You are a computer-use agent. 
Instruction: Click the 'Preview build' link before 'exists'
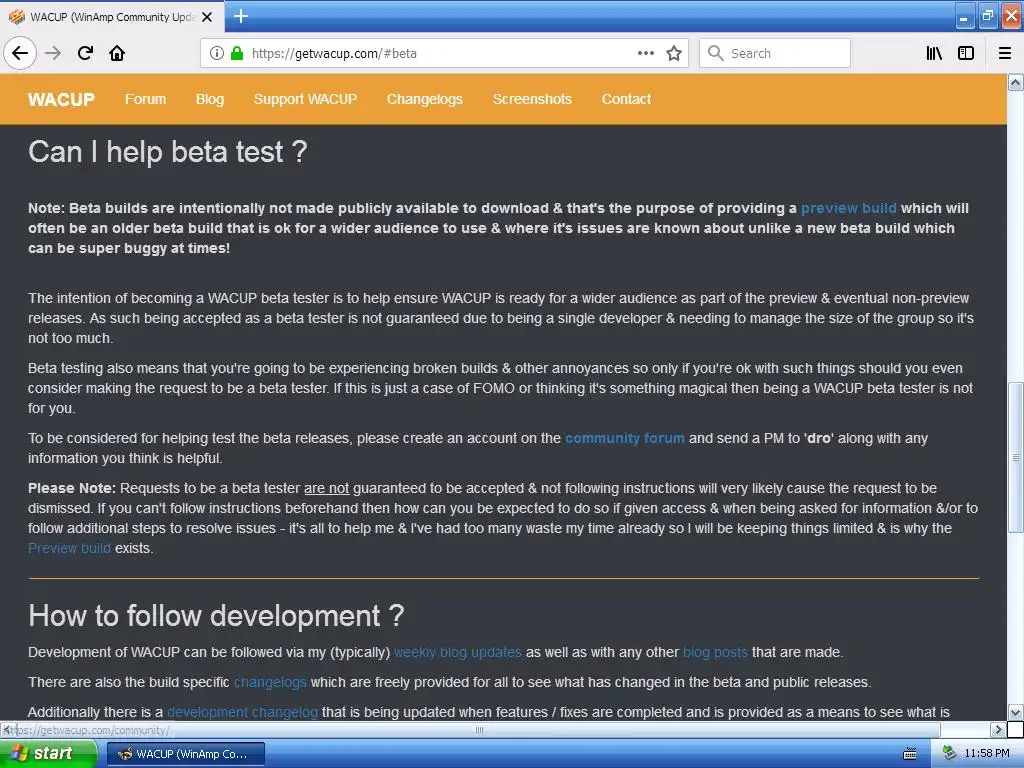tap(69, 549)
